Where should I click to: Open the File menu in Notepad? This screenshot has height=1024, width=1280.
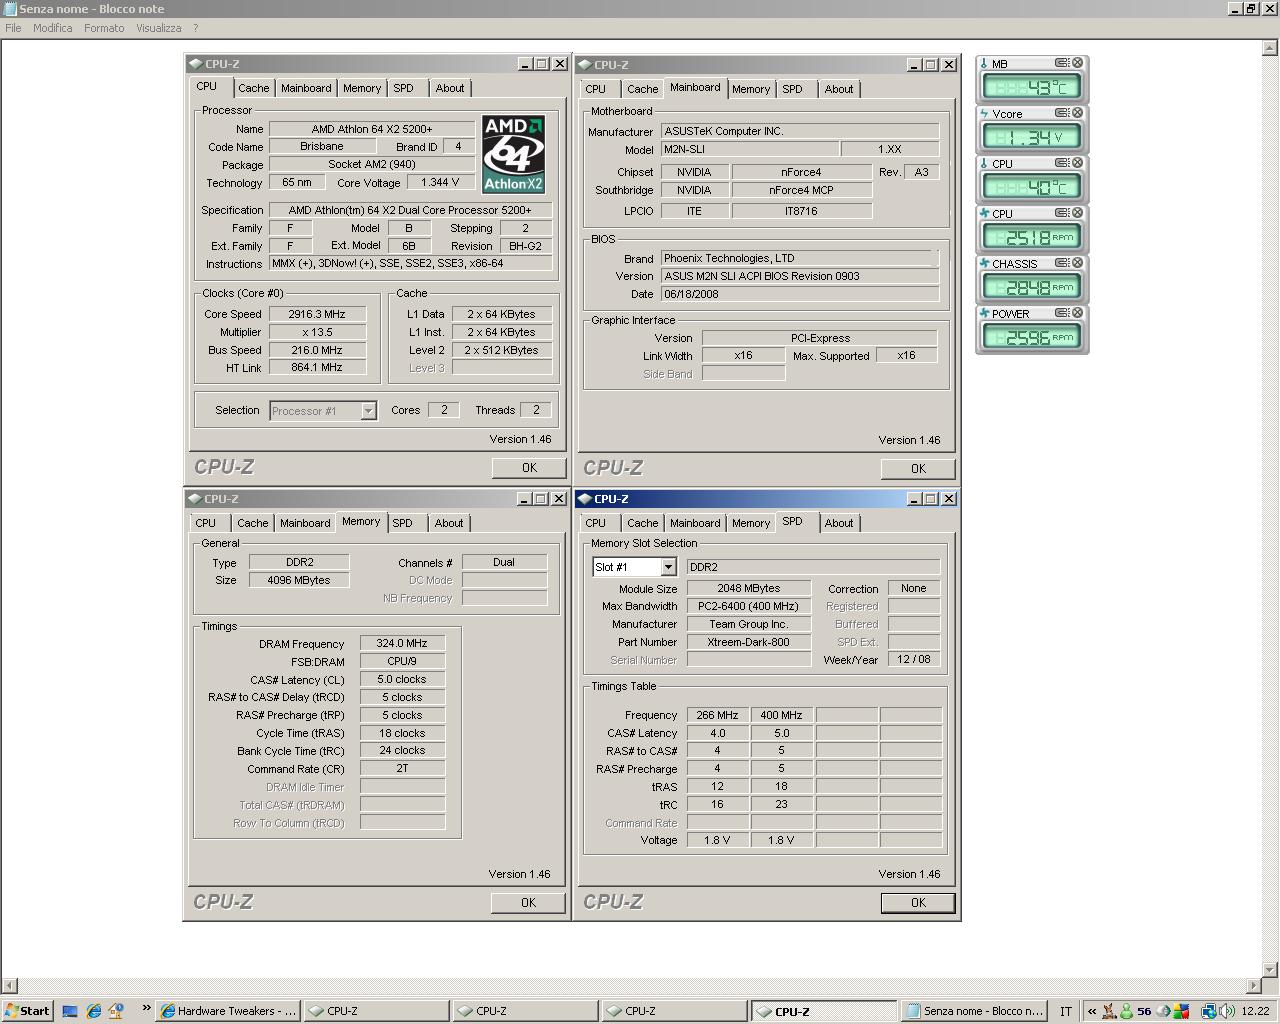tap(13, 28)
